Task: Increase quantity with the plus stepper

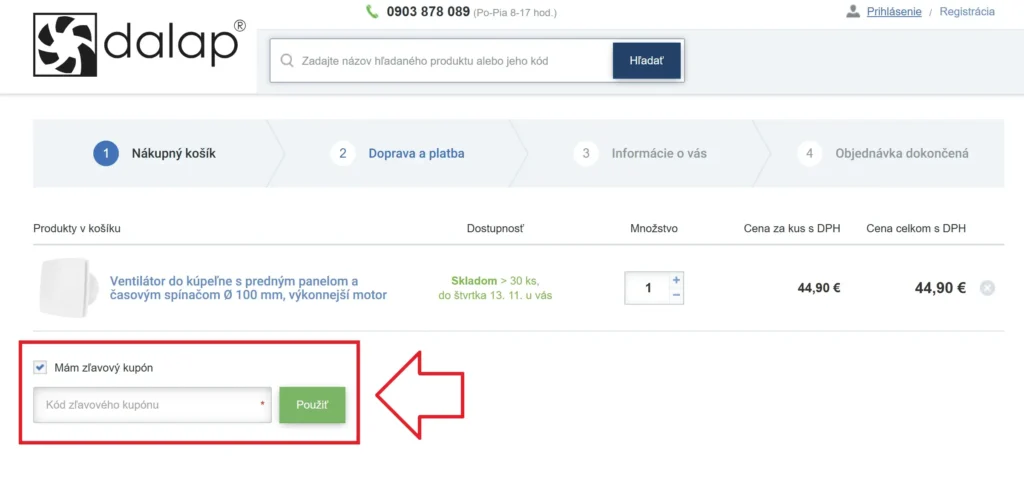Action: pyautogui.click(x=677, y=280)
